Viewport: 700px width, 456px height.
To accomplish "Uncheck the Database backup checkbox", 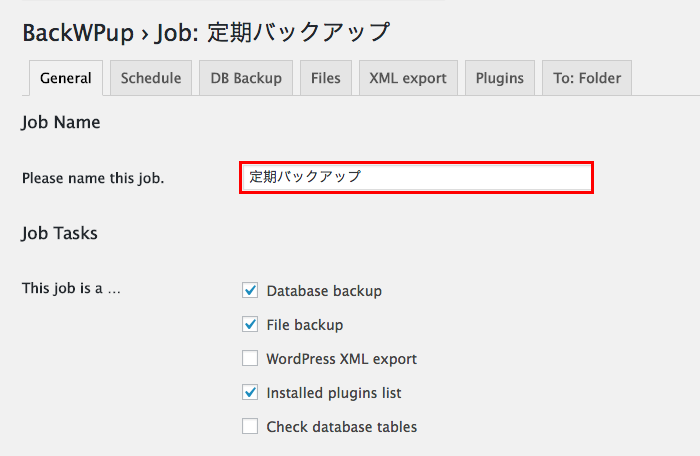I will [250, 290].
